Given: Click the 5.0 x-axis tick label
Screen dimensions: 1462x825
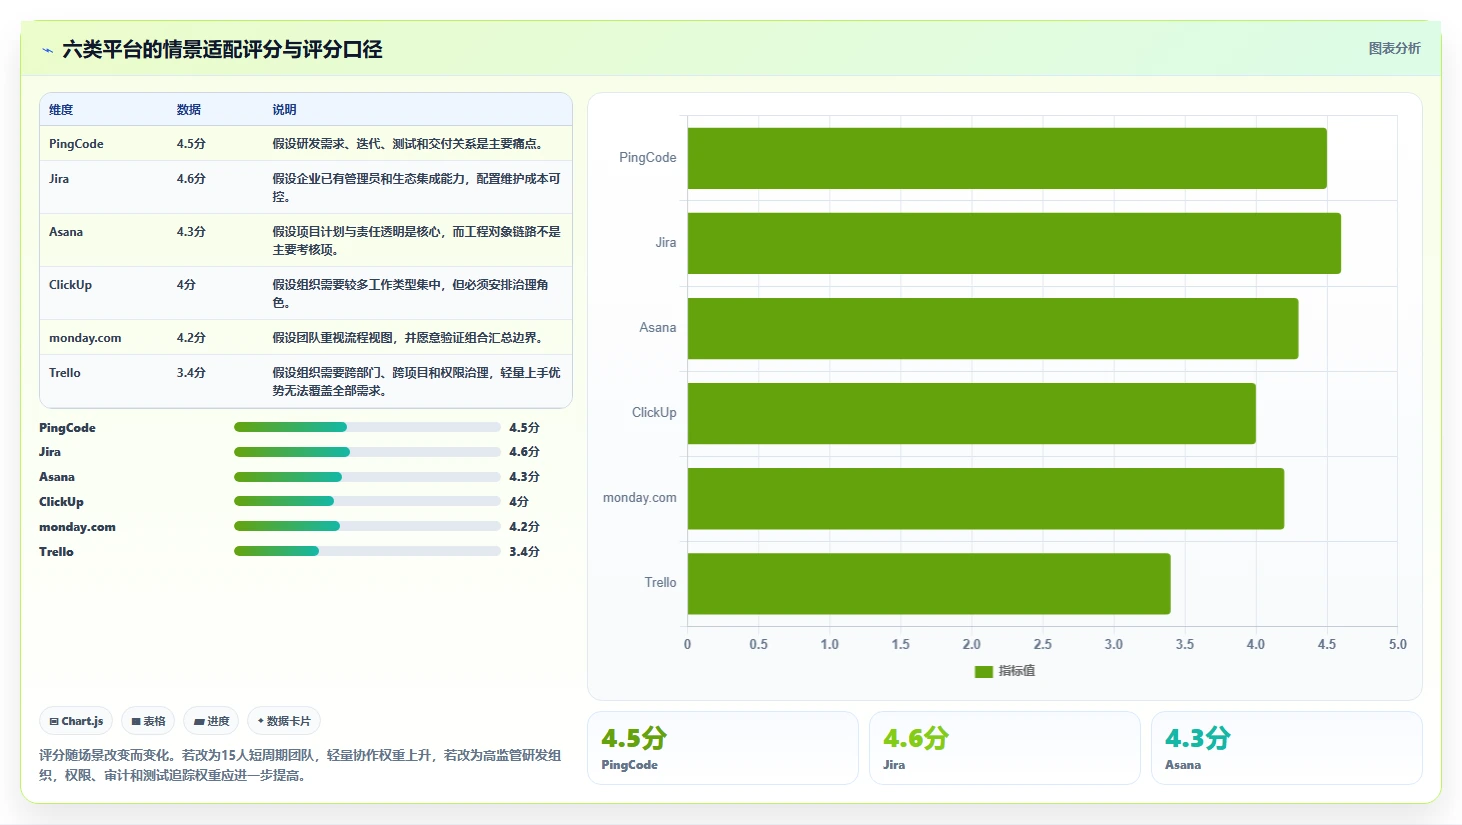Looking at the screenshot, I should click(1398, 645).
